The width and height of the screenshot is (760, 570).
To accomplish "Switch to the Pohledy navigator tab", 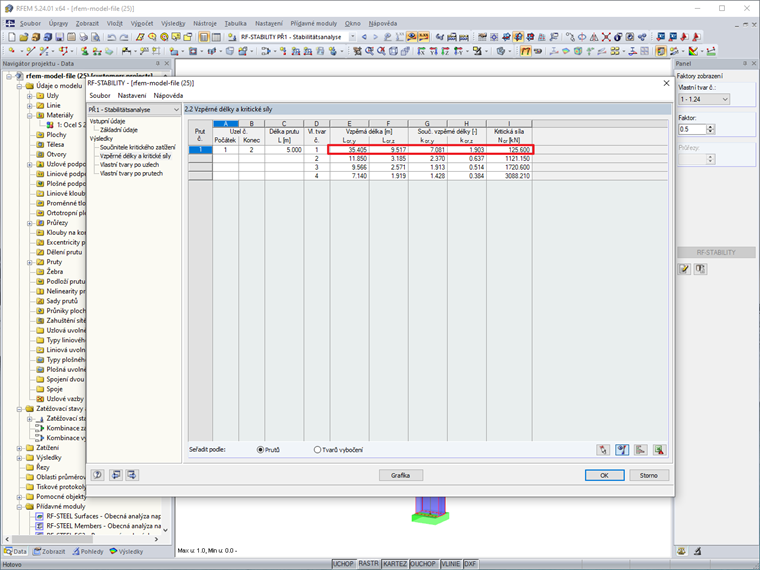I will (88, 552).
